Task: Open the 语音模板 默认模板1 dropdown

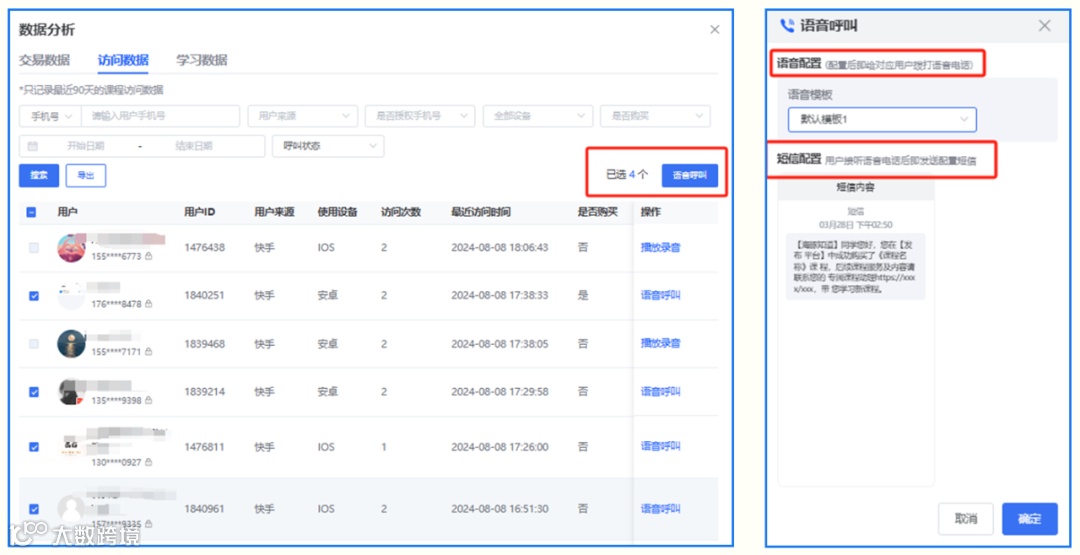Action: [x=882, y=119]
